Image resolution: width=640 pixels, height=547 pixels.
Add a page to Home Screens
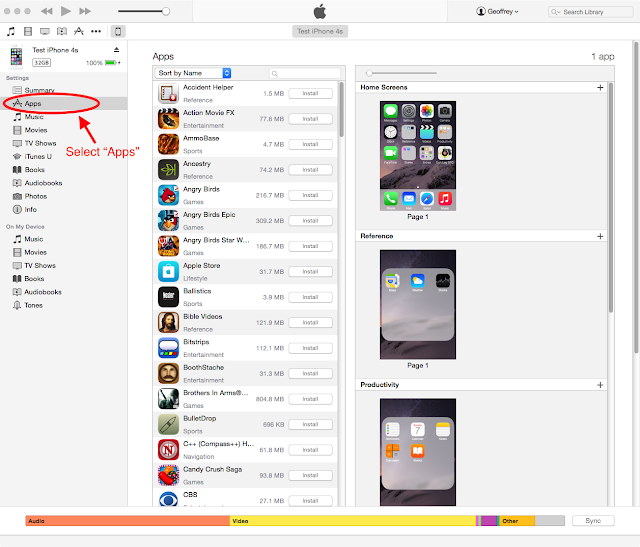pyautogui.click(x=600, y=87)
